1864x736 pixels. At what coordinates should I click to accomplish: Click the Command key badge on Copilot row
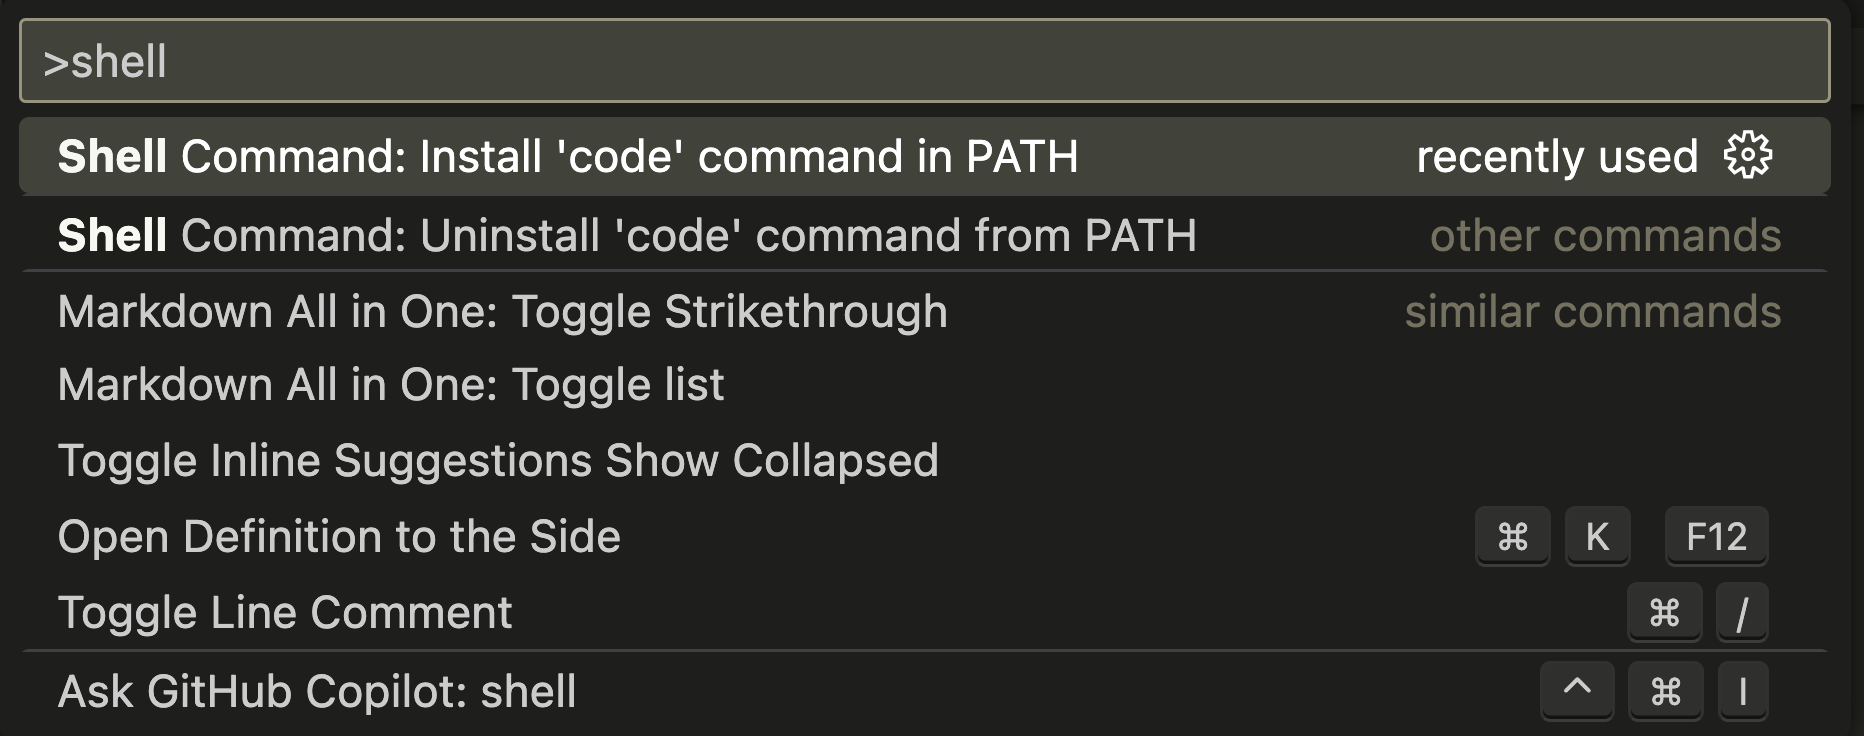point(1665,691)
